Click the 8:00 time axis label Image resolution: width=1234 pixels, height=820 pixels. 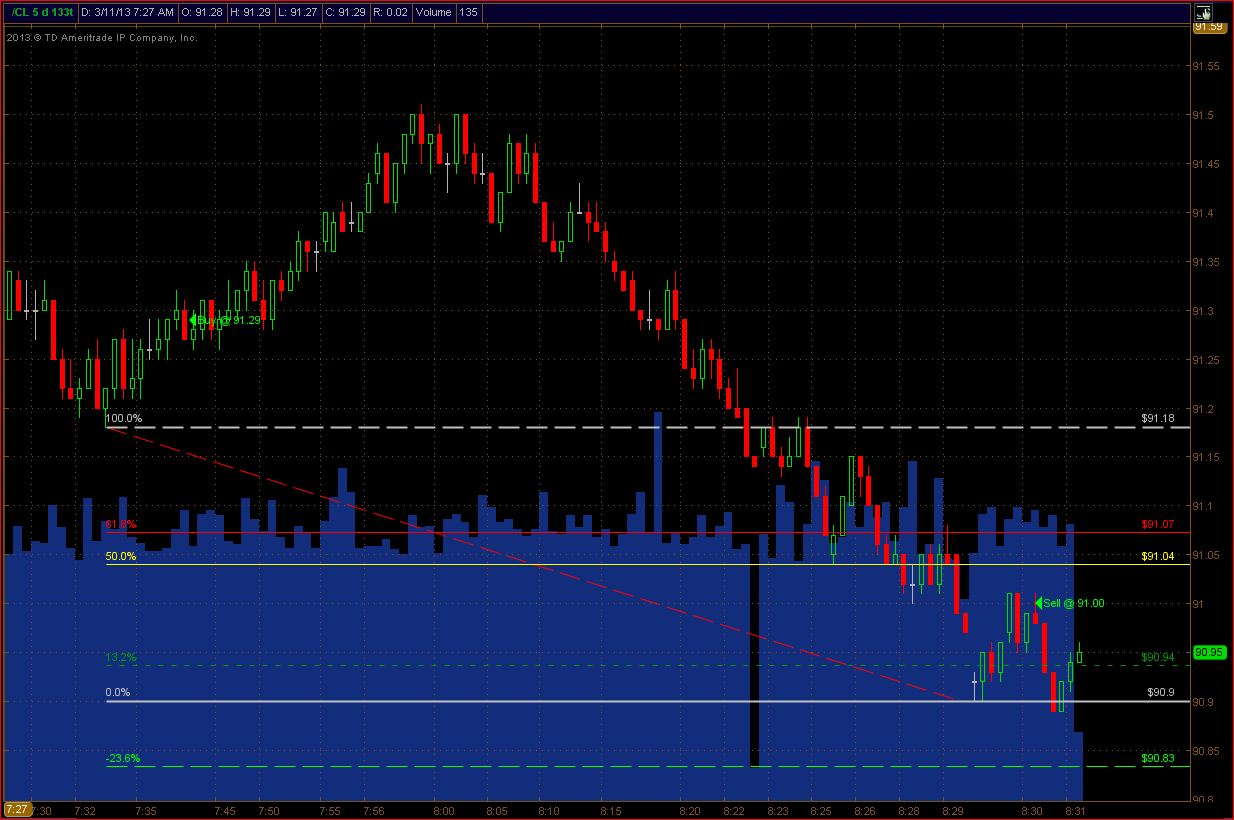click(x=443, y=810)
